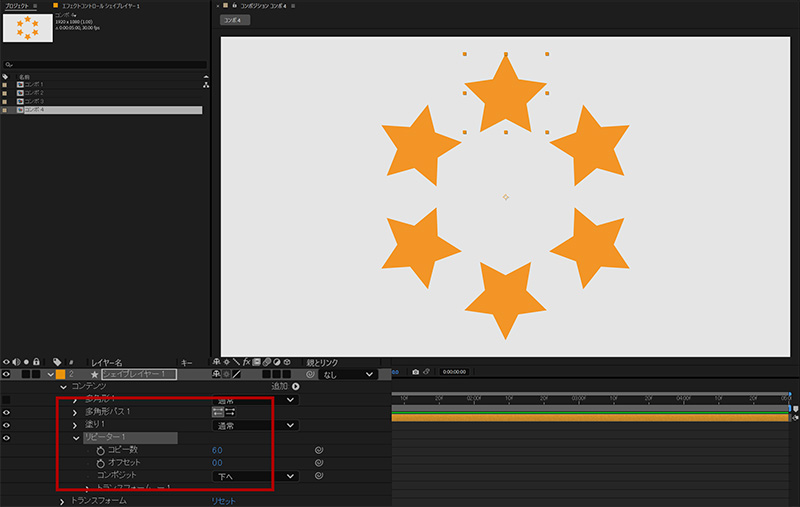Click the pick whip spiral beside コピー数

319,451
